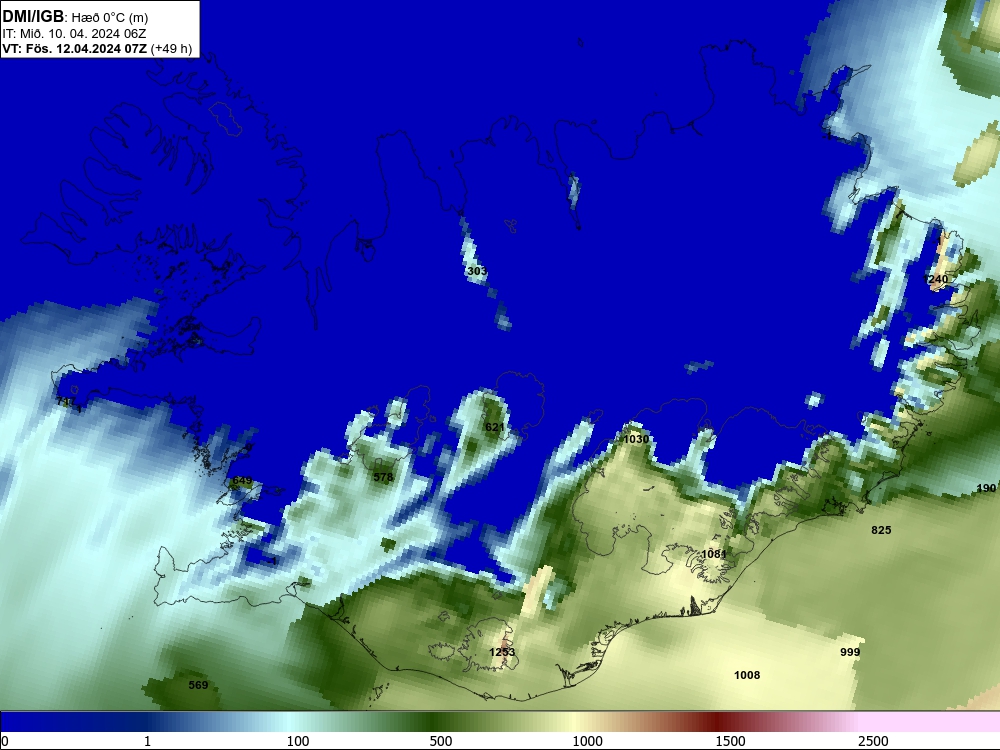The height and width of the screenshot is (750, 1000).
Task: Click the 0 mark on color scale
Action: [x=5, y=741]
